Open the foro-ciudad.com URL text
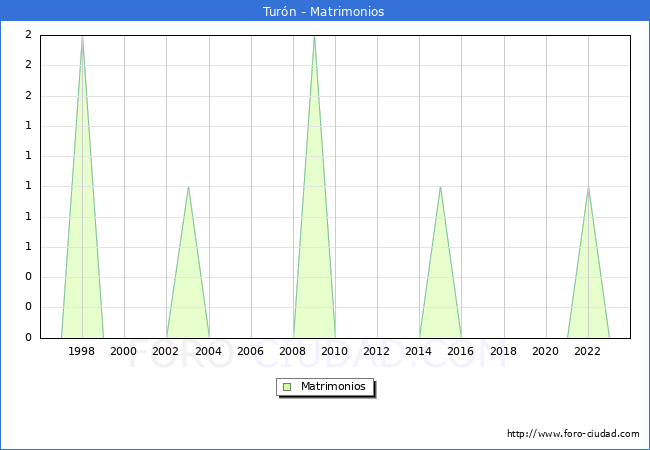This screenshot has width=650, height=450. pos(573,433)
